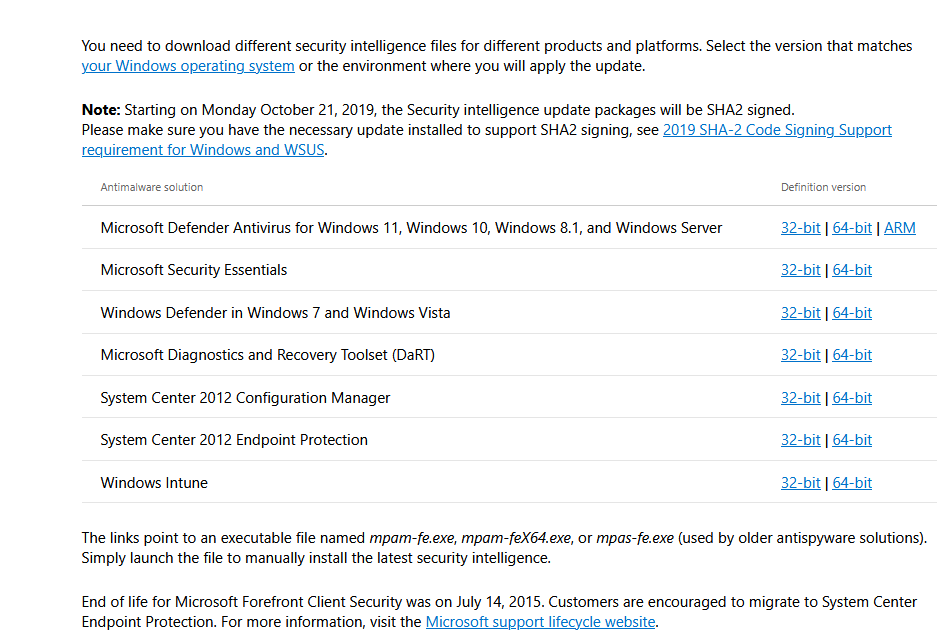Click the bold 'Note:' label
The image size is (941, 631).
click(101, 110)
